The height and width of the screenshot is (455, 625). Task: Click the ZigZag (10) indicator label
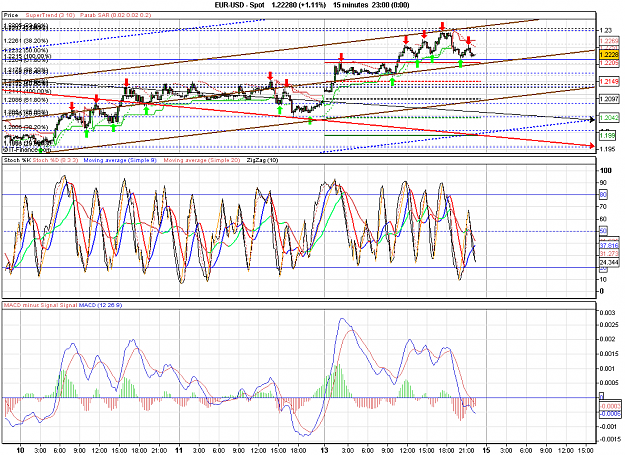262,160
